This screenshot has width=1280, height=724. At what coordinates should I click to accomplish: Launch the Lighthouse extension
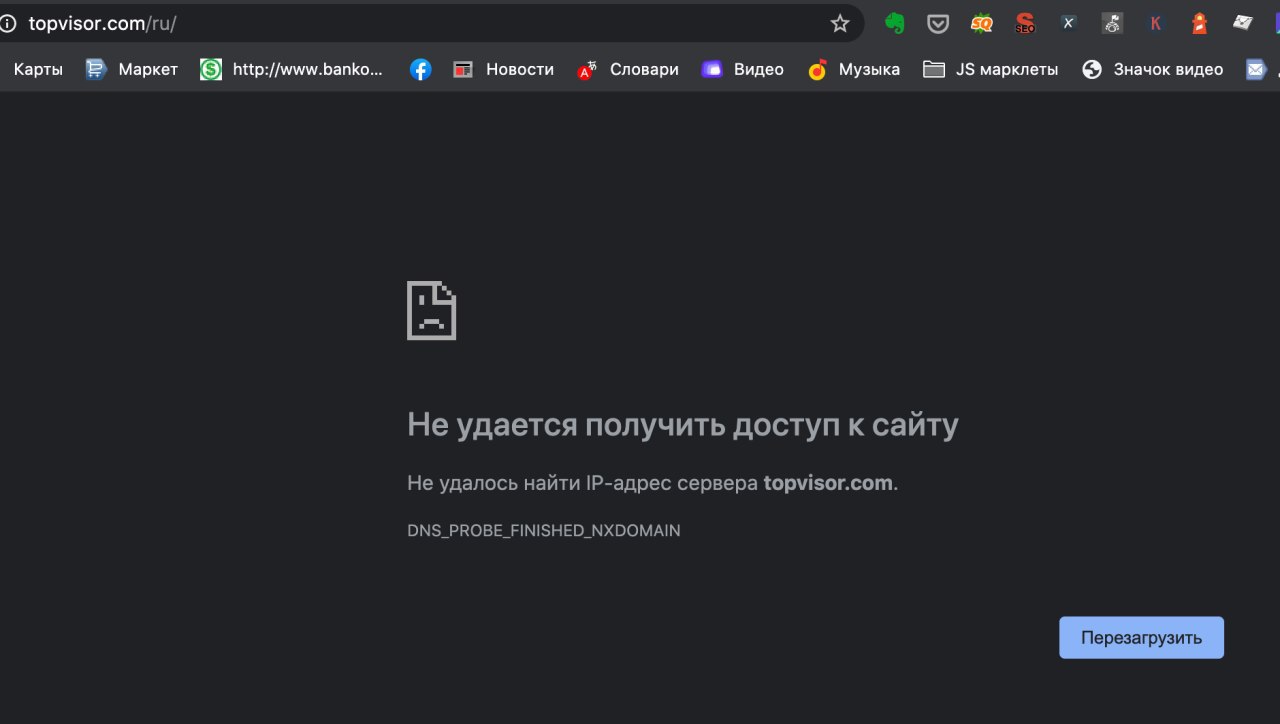[1199, 23]
